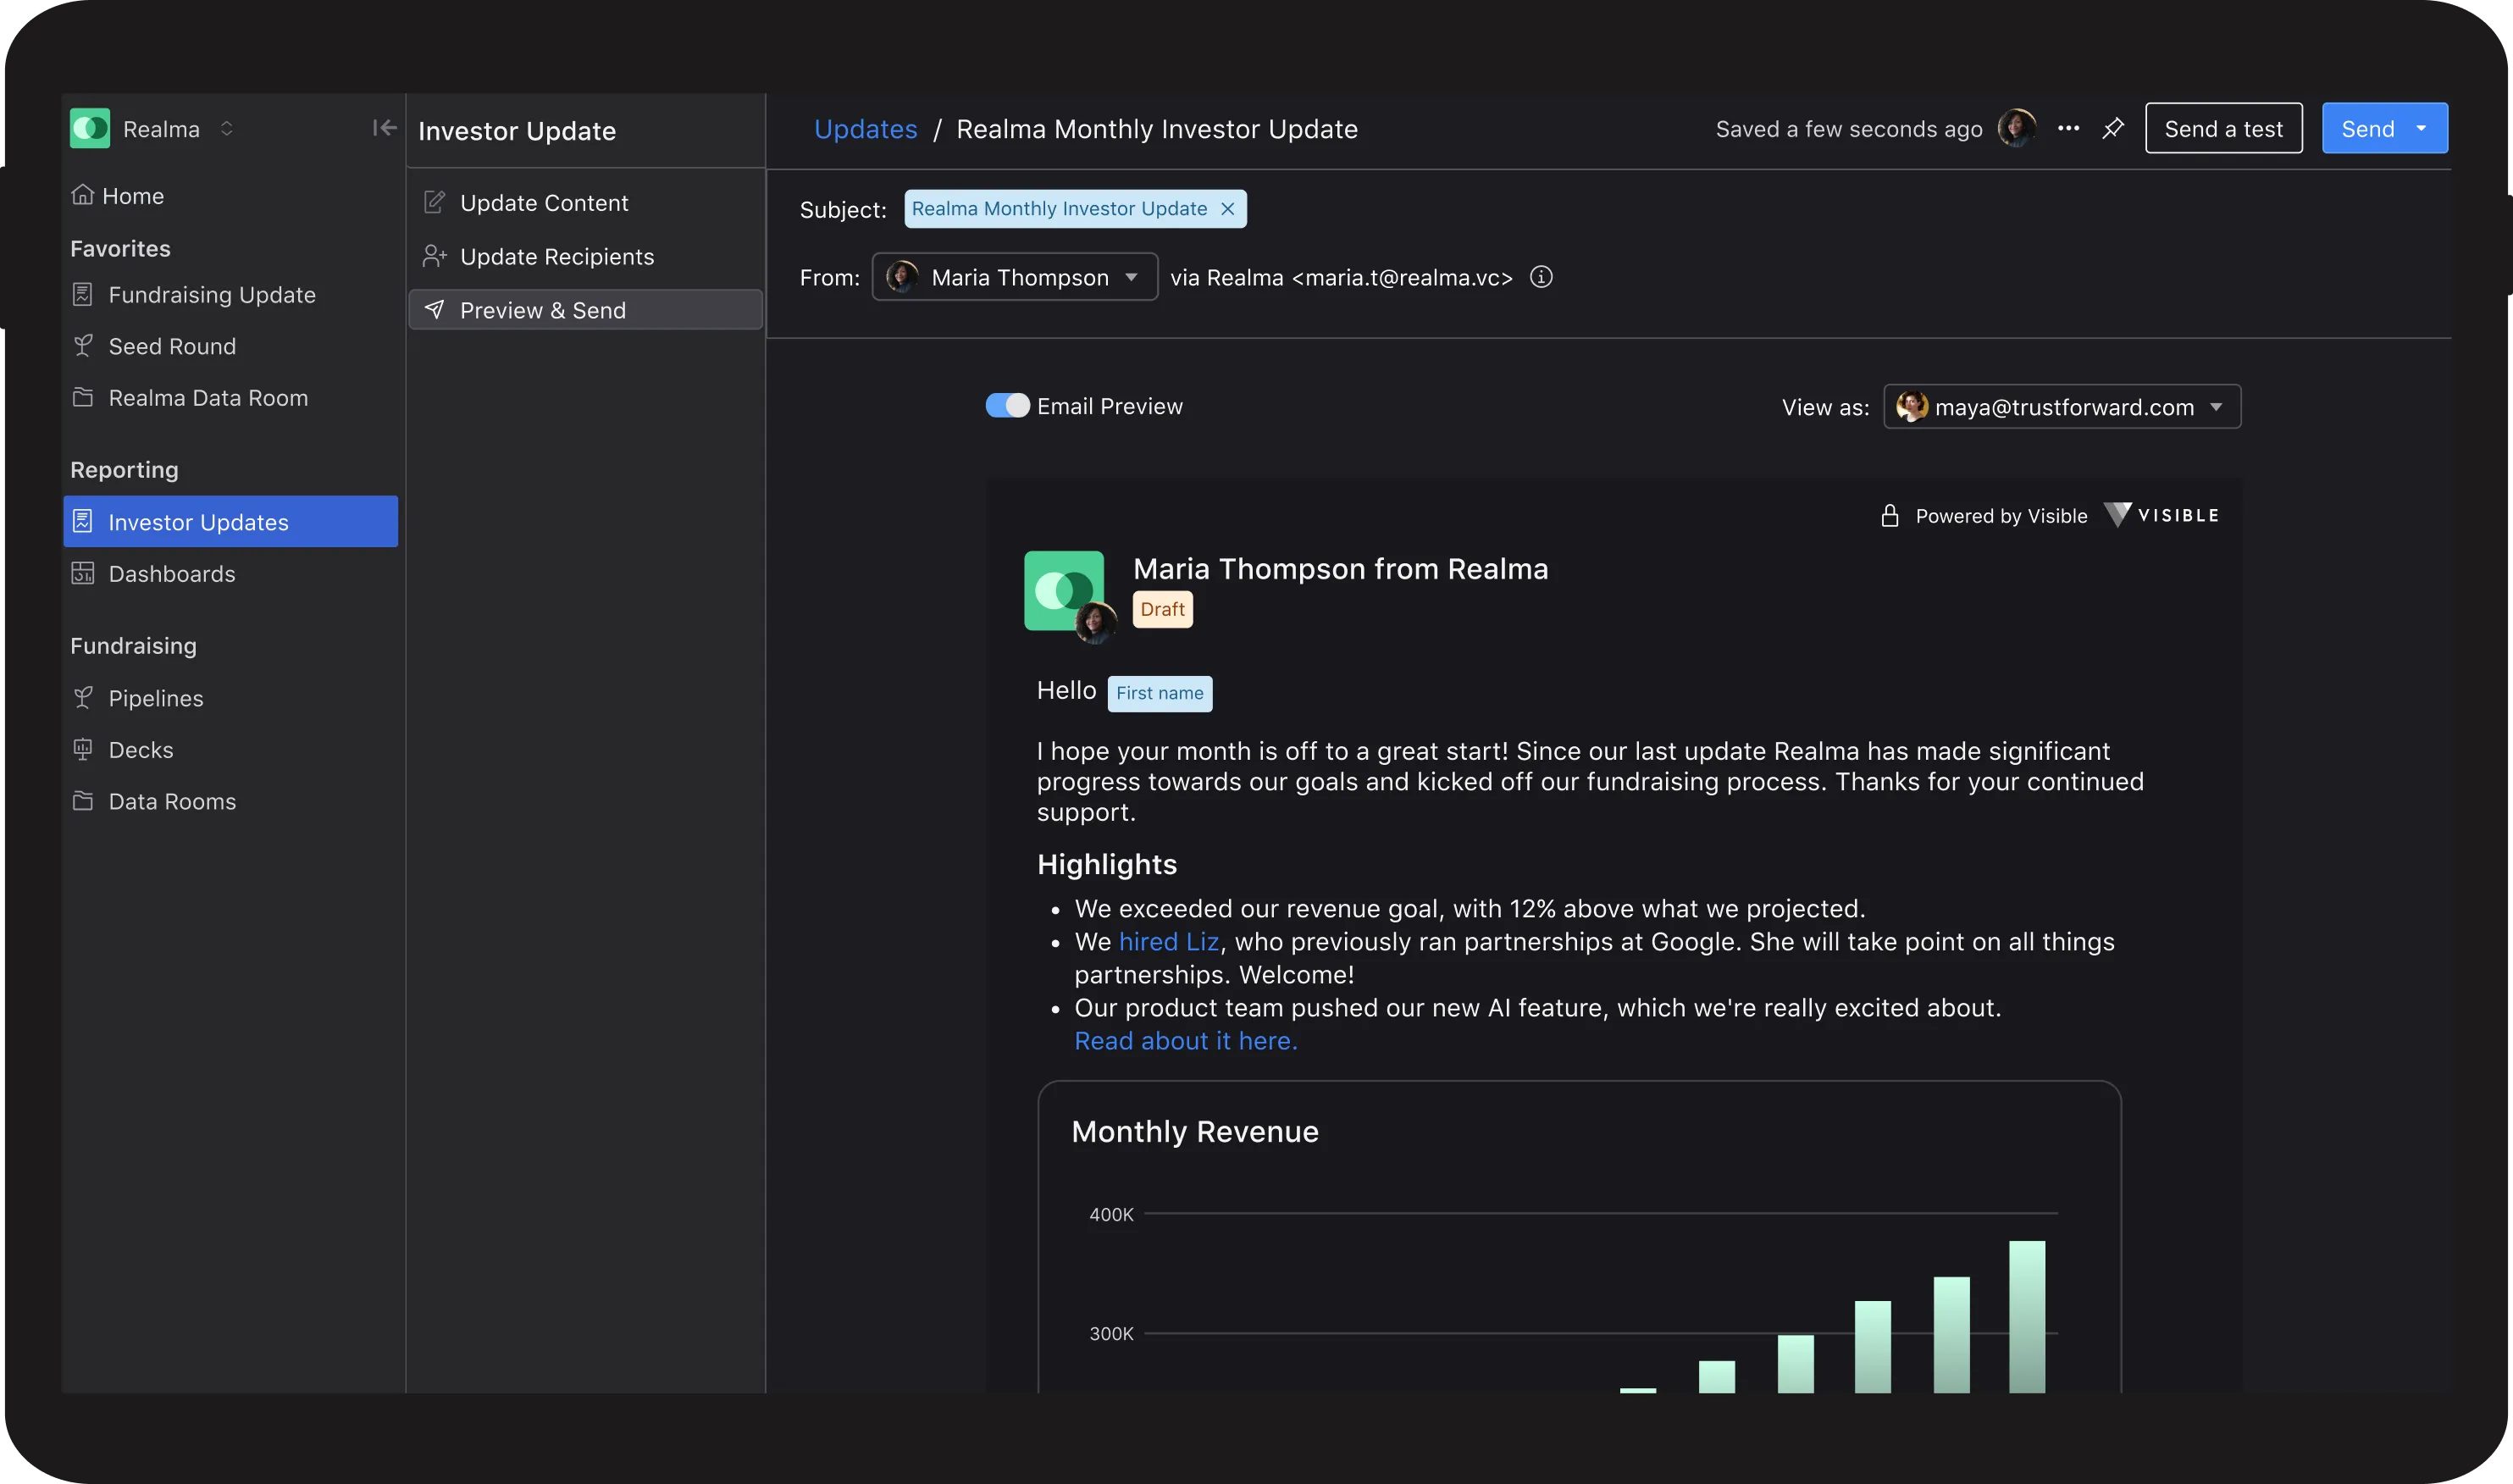This screenshot has height=1484, width=2513.
Task: Open the three-dots more options menu
Action: pyautogui.click(x=2068, y=129)
